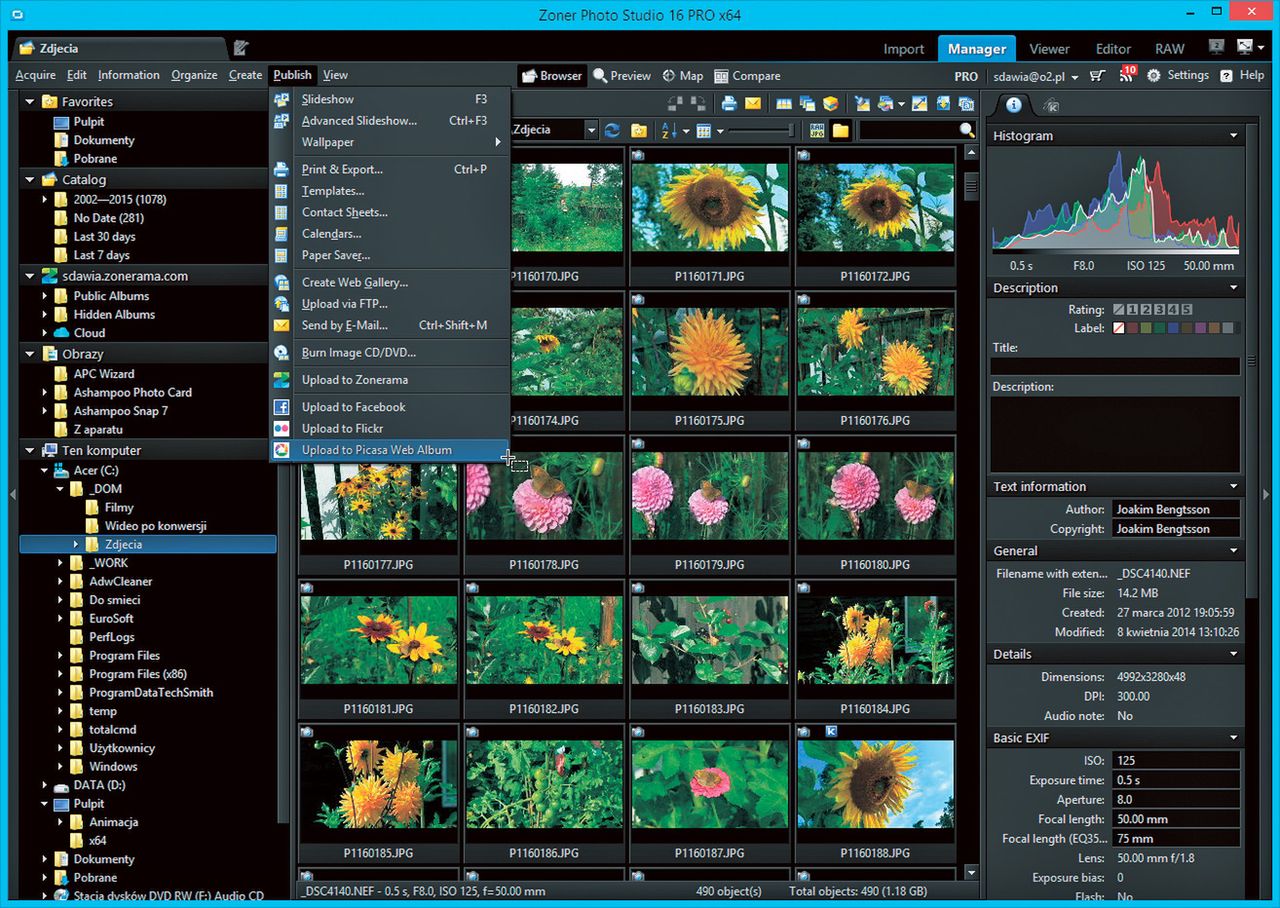Image resolution: width=1280 pixels, height=908 pixels.
Task: Click the Burn Image CD/DVD disc icon
Action: point(282,352)
